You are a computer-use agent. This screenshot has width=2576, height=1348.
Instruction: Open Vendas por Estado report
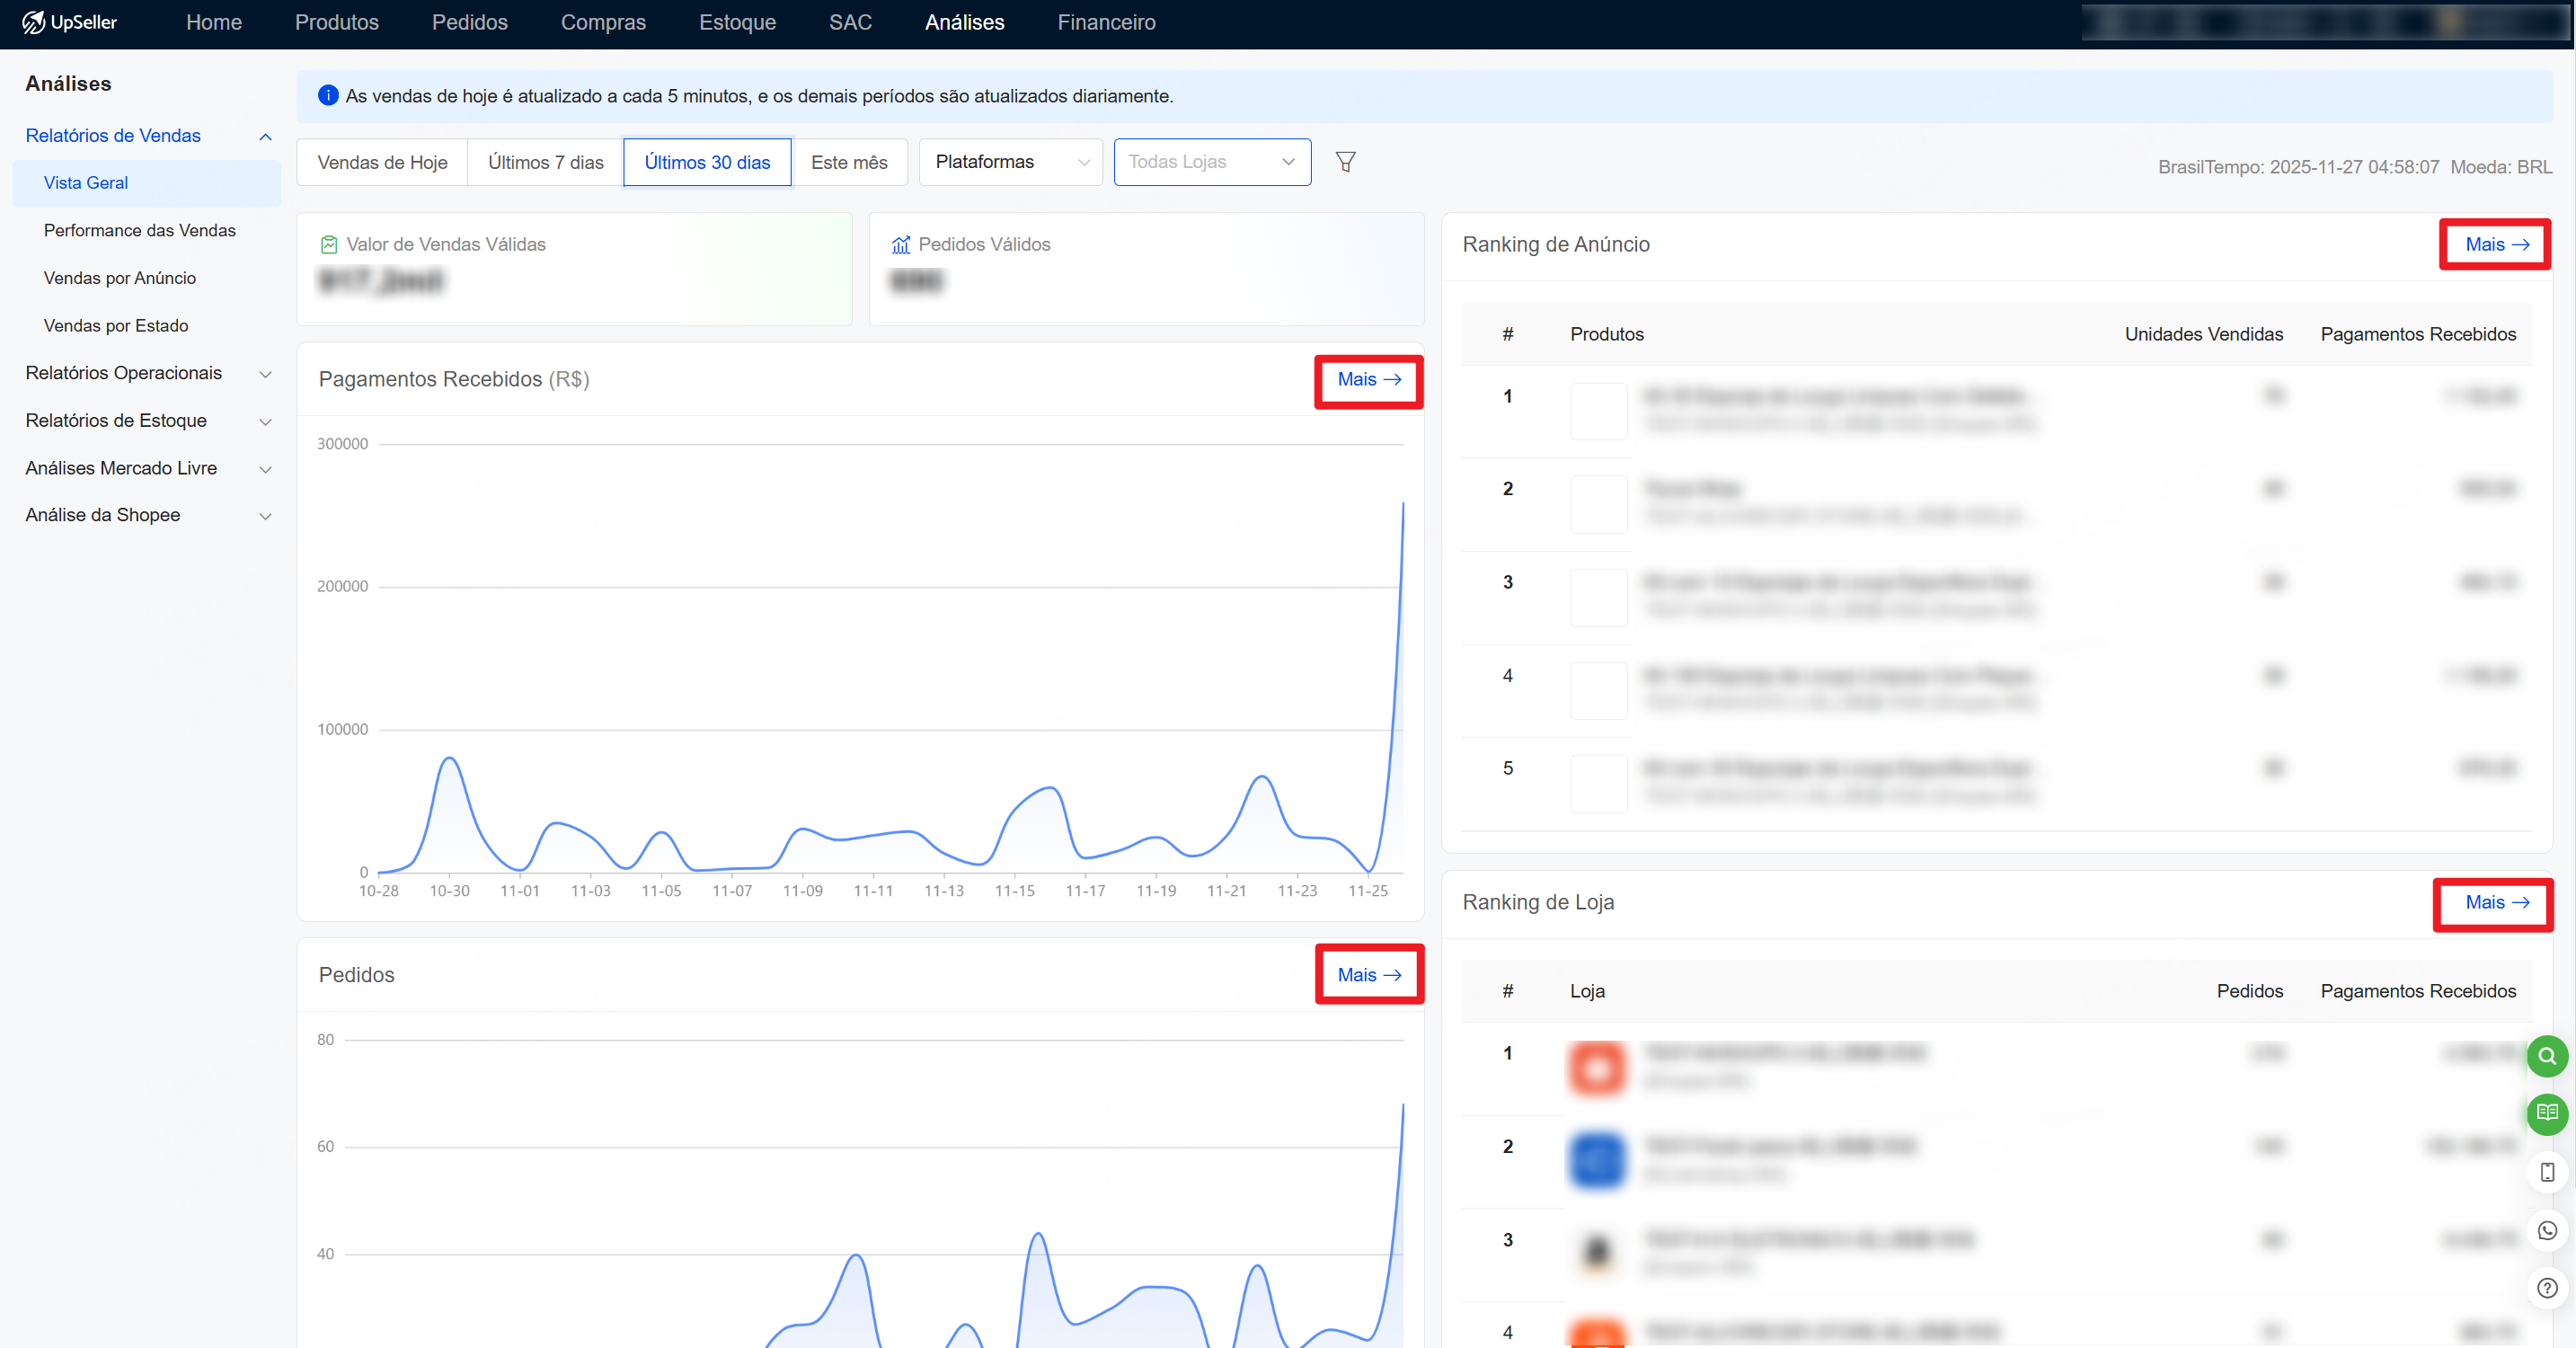pos(116,325)
